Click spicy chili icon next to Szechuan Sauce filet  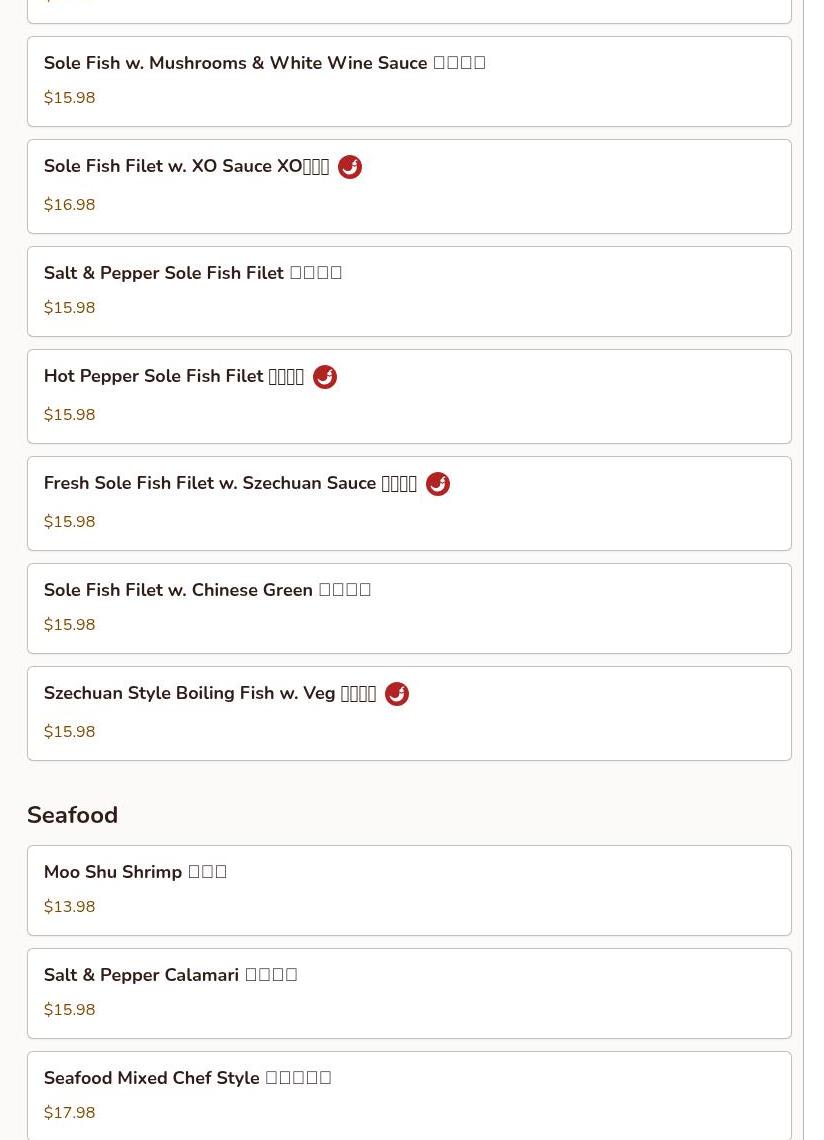coord(438,484)
